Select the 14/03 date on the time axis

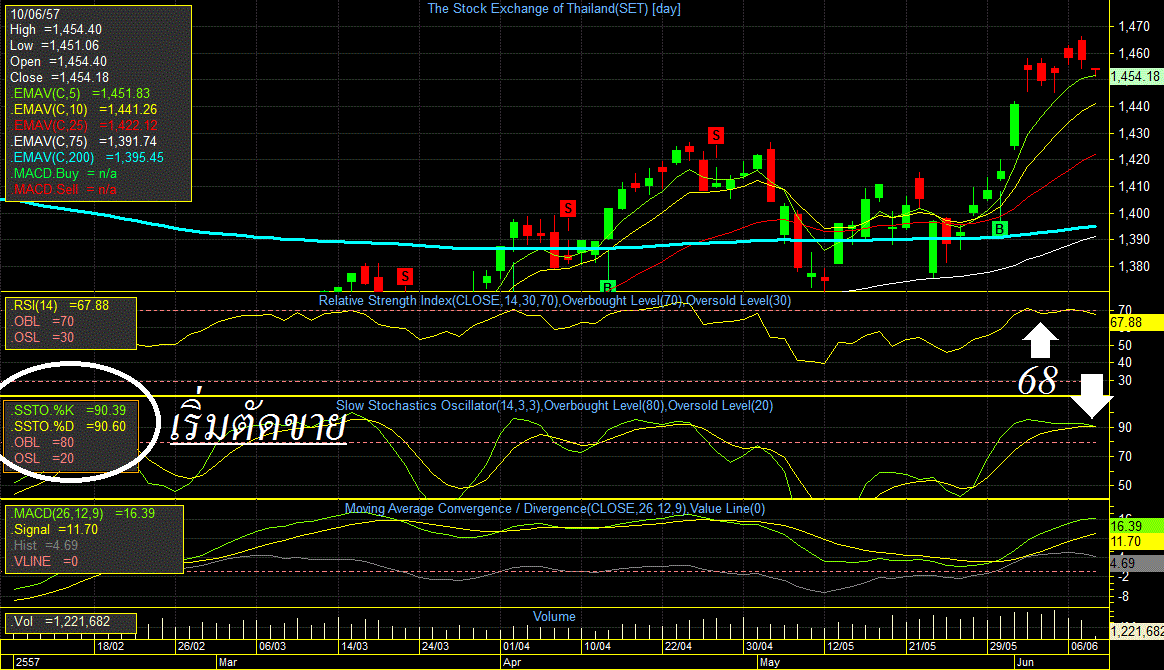point(354,646)
